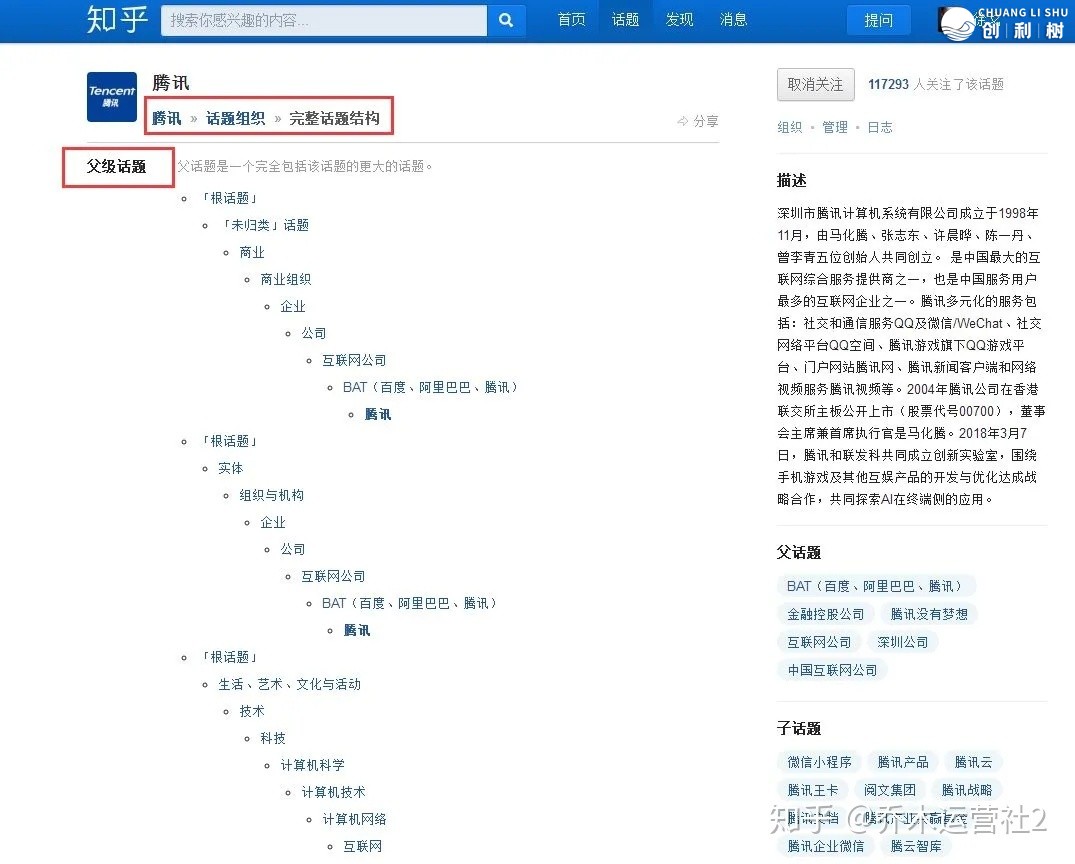
Task: Open the 组织 link under follower count
Action: (790, 128)
